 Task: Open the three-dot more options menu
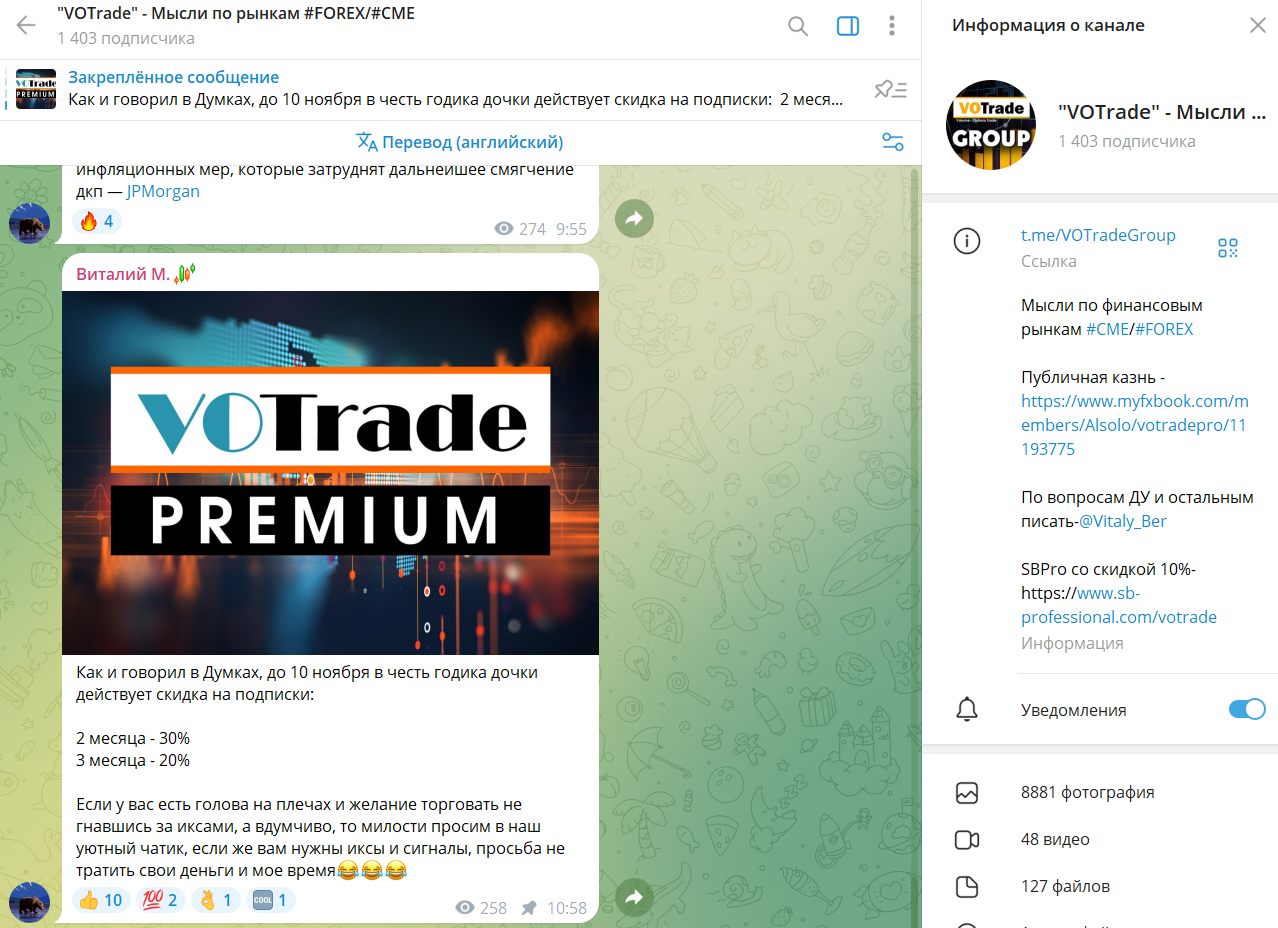click(892, 26)
